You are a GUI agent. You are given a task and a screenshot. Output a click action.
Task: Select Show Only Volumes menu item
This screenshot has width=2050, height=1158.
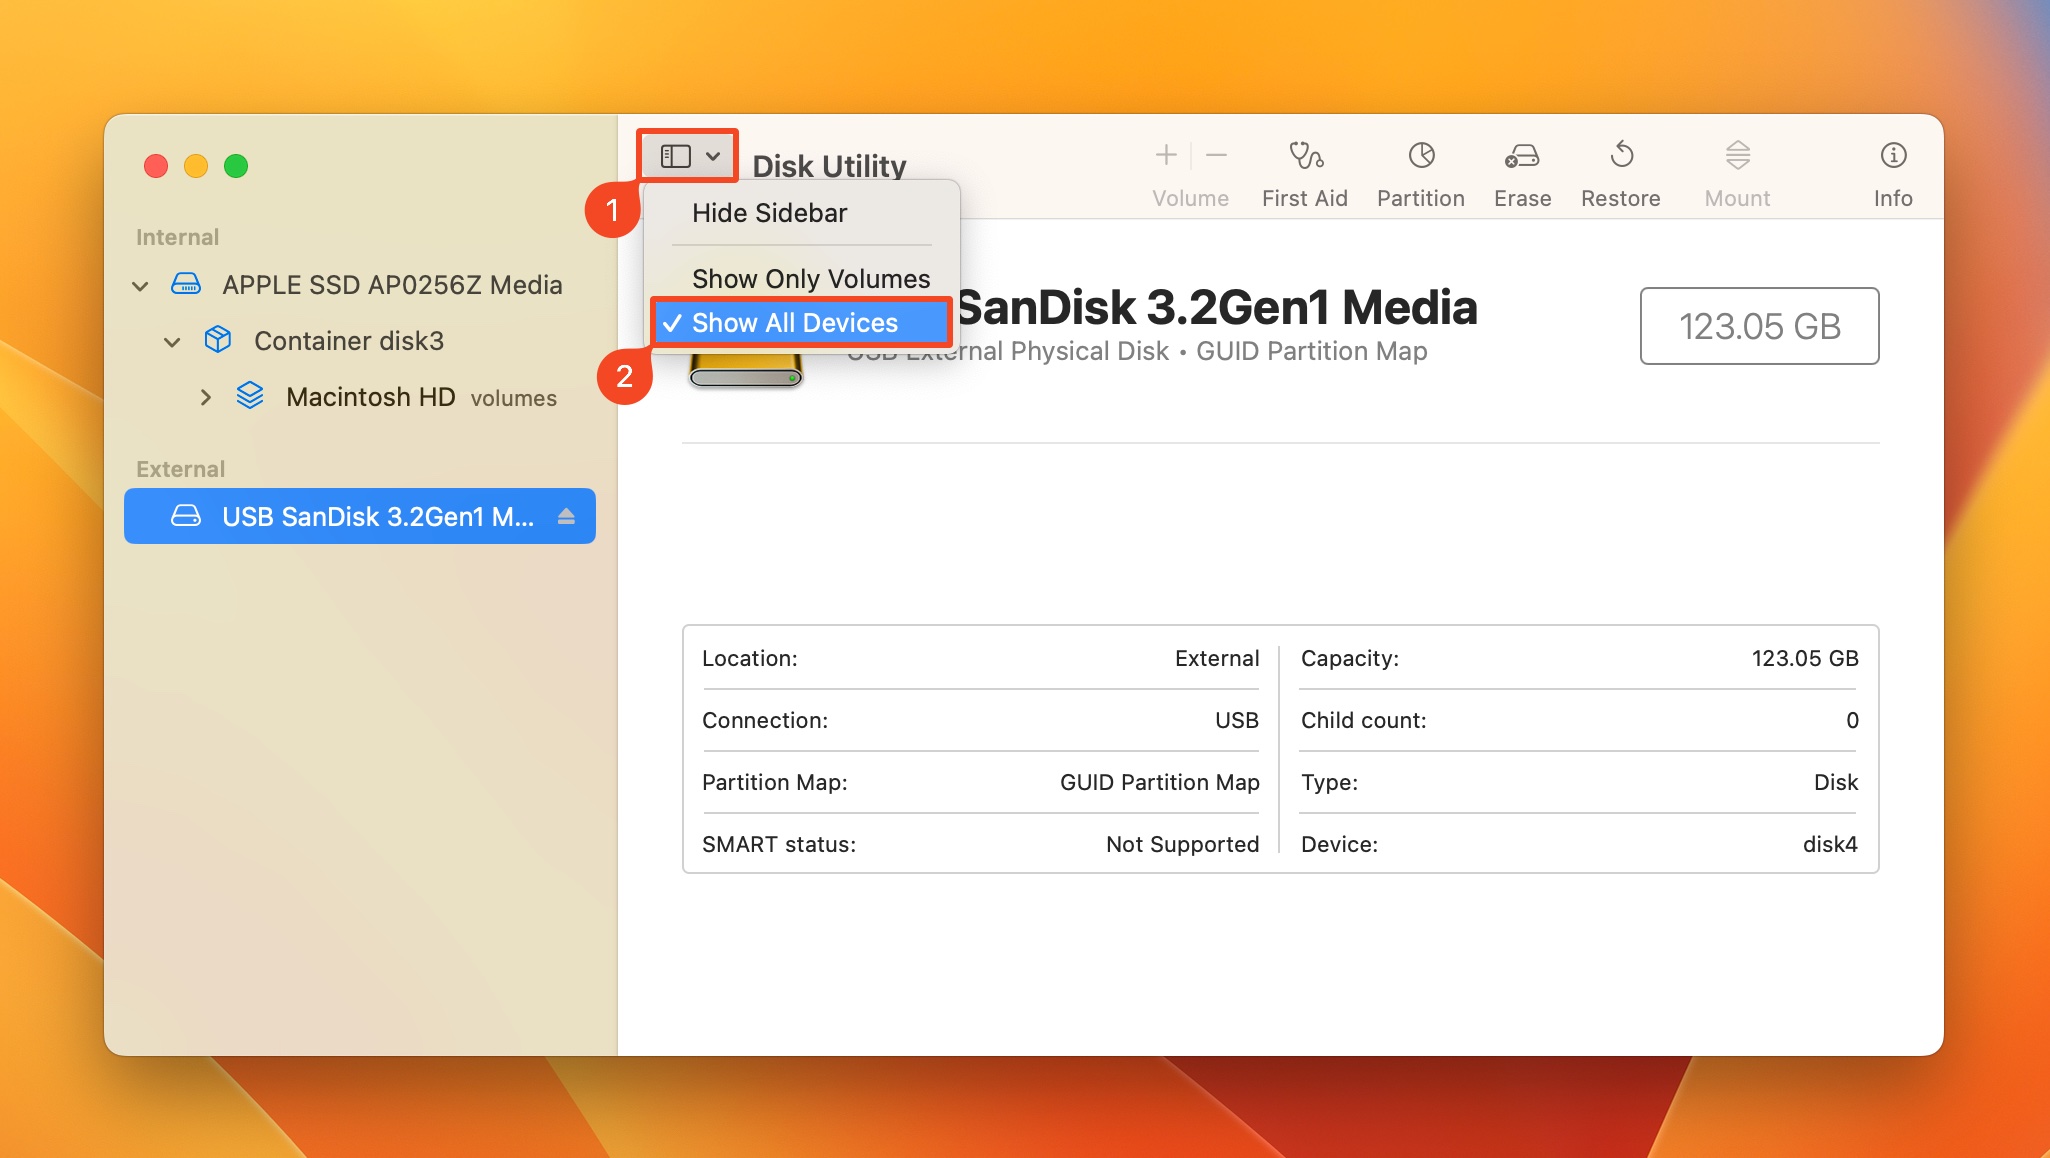(810, 278)
